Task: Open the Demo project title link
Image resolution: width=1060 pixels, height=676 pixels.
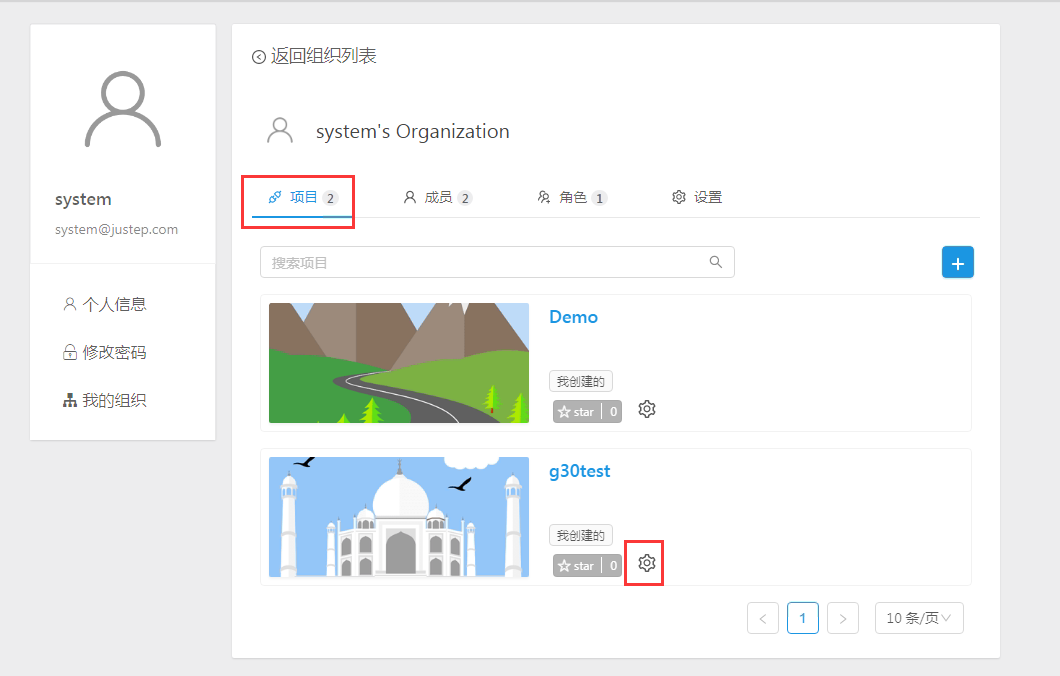Action: (x=573, y=317)
